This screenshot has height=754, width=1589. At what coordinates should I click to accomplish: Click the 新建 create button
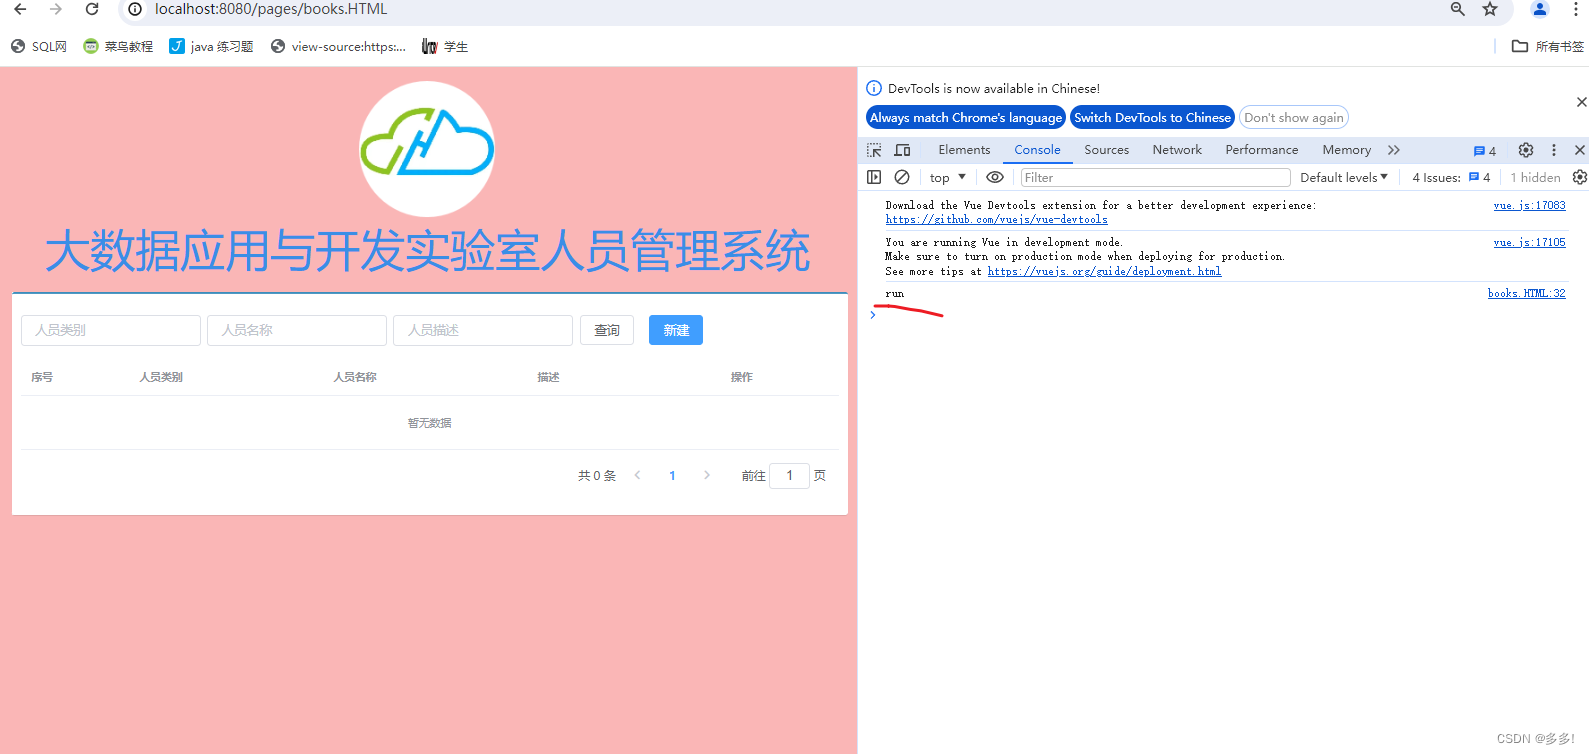676,330
